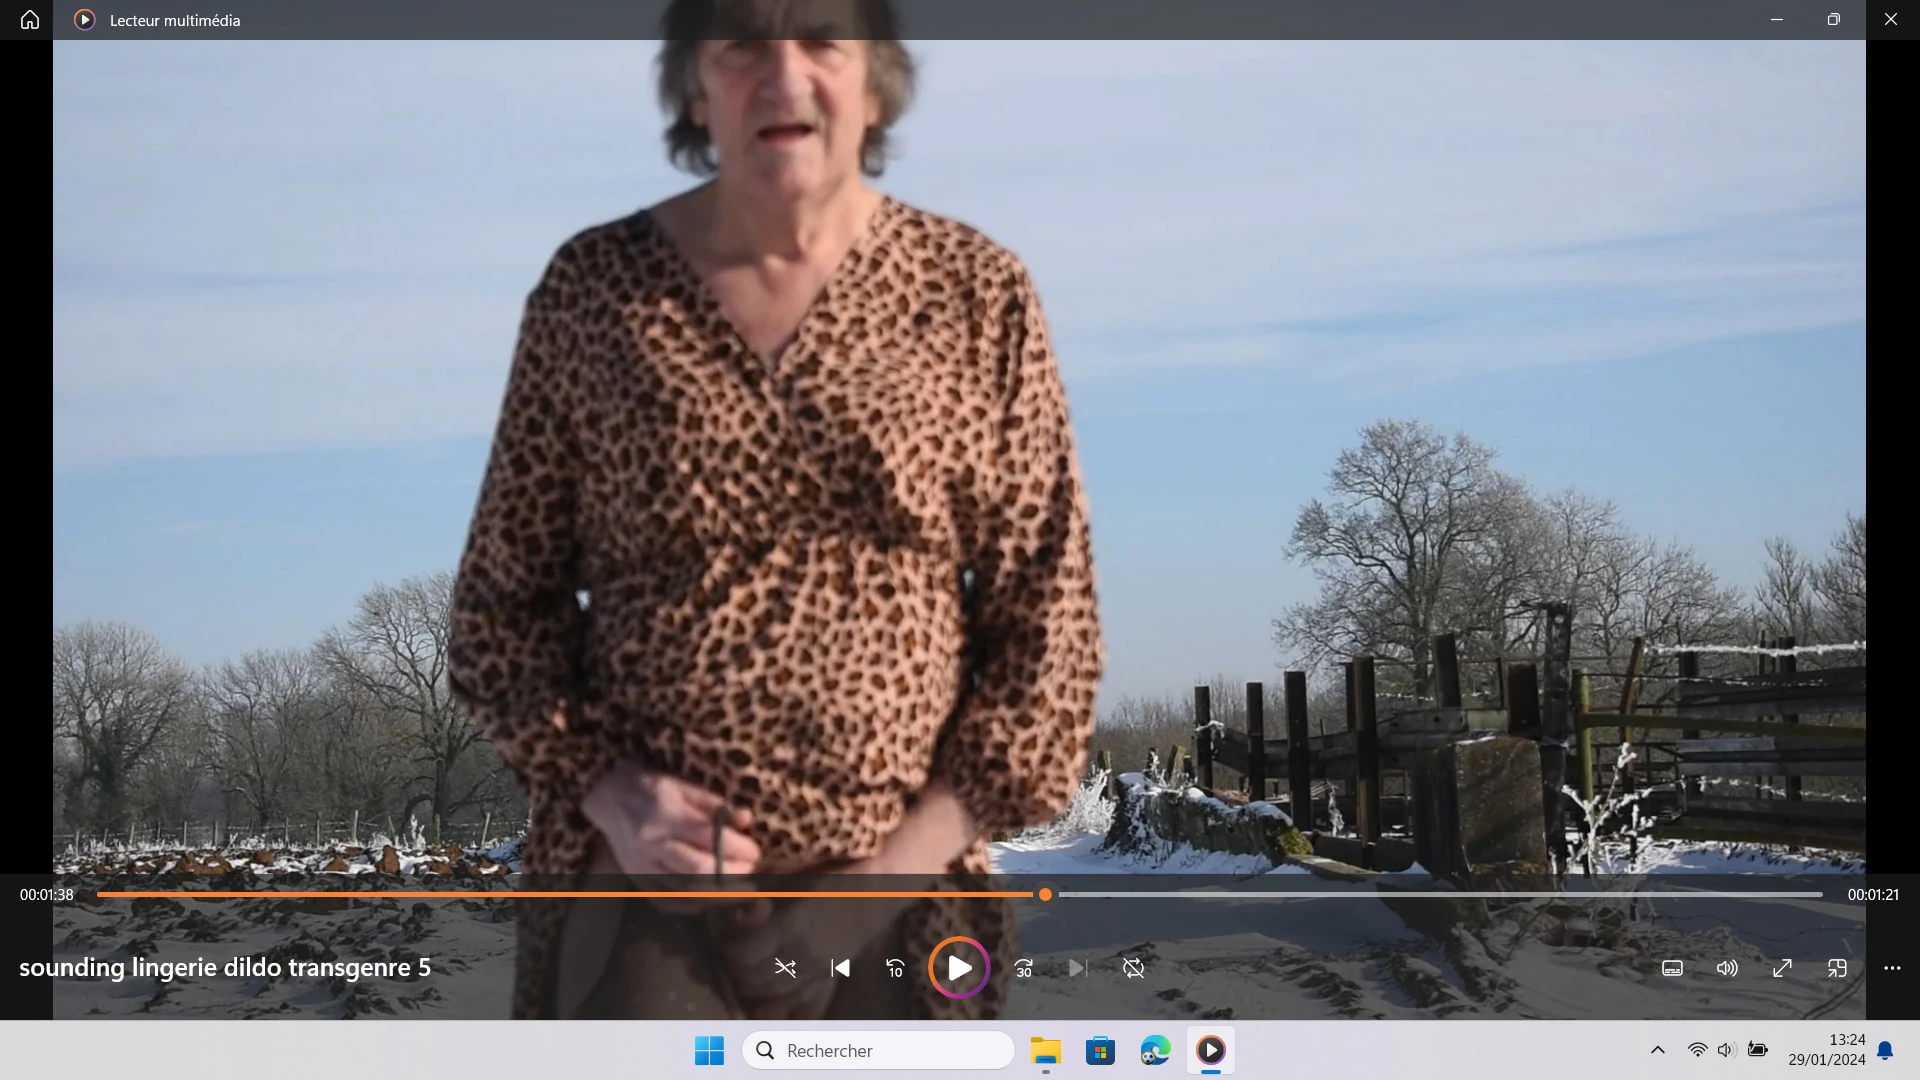Open the subtitles and captions menu
Screen dimensions: 1920x1080
(1672, 968)
